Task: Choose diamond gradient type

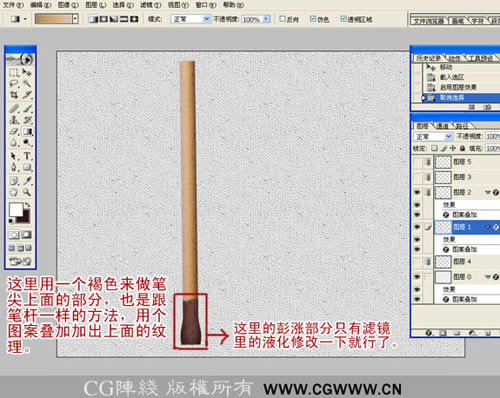Action: pyautogui.click(x=134, y=19)
